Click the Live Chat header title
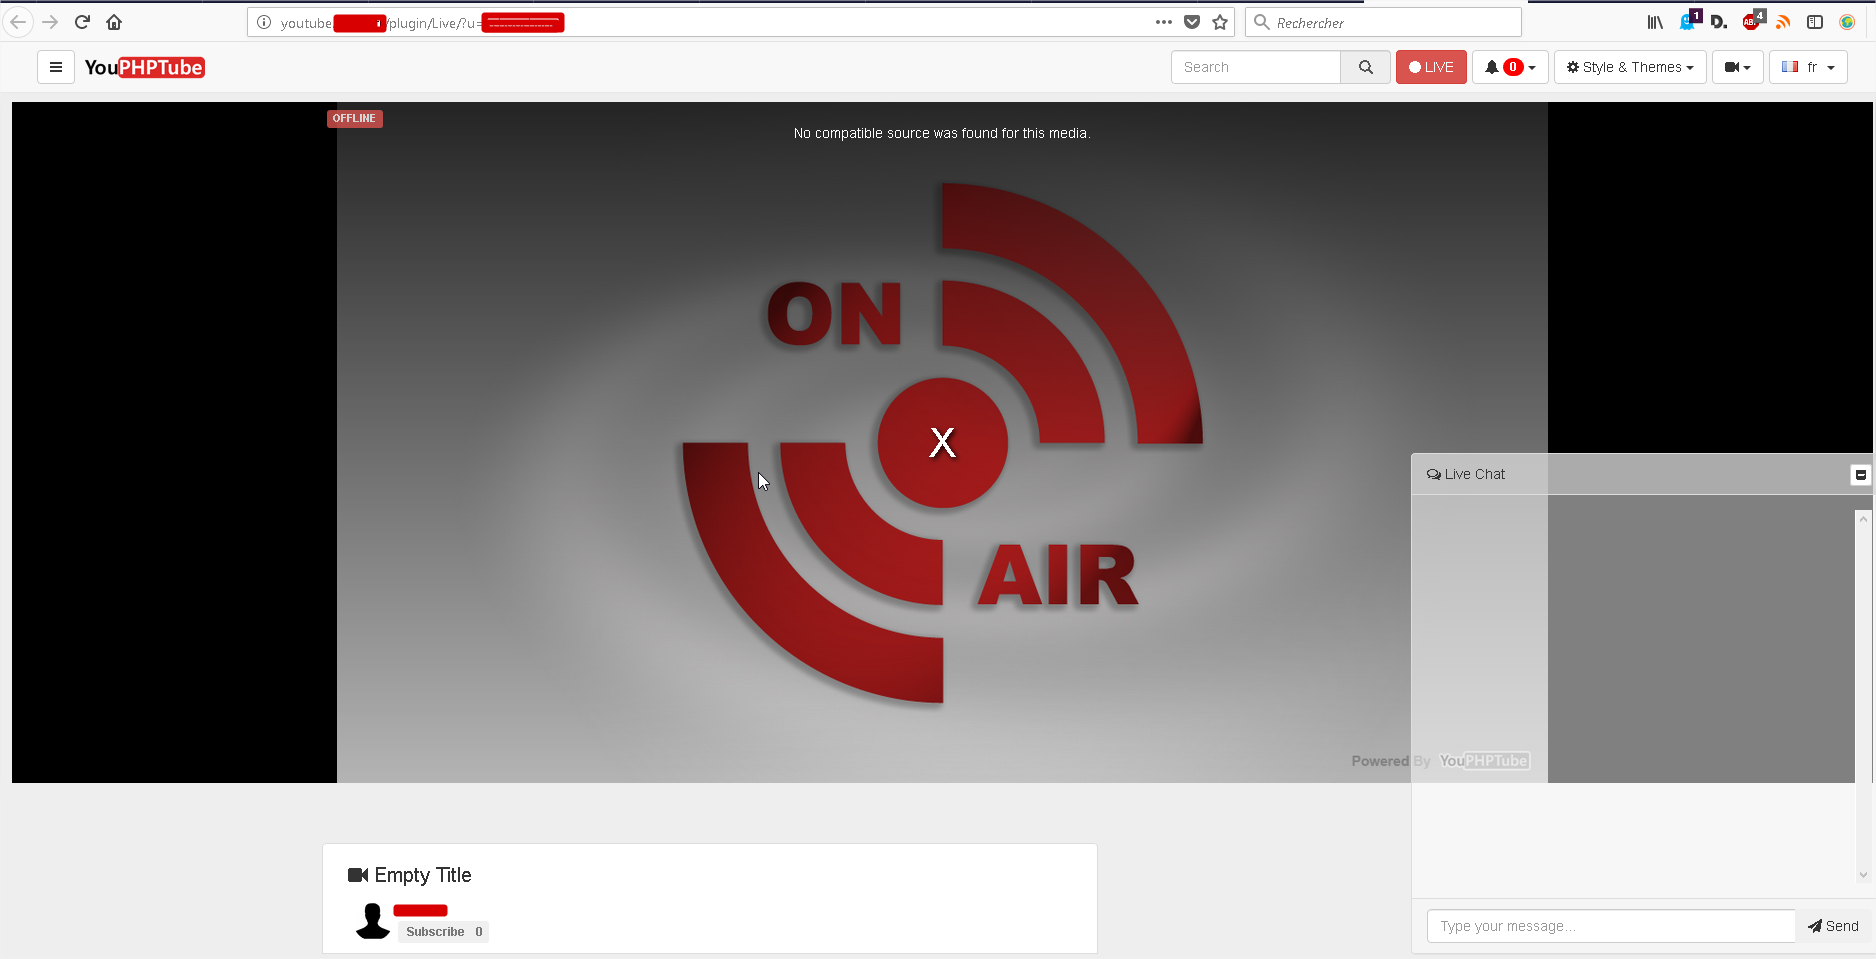 [x=1466, y=474]
